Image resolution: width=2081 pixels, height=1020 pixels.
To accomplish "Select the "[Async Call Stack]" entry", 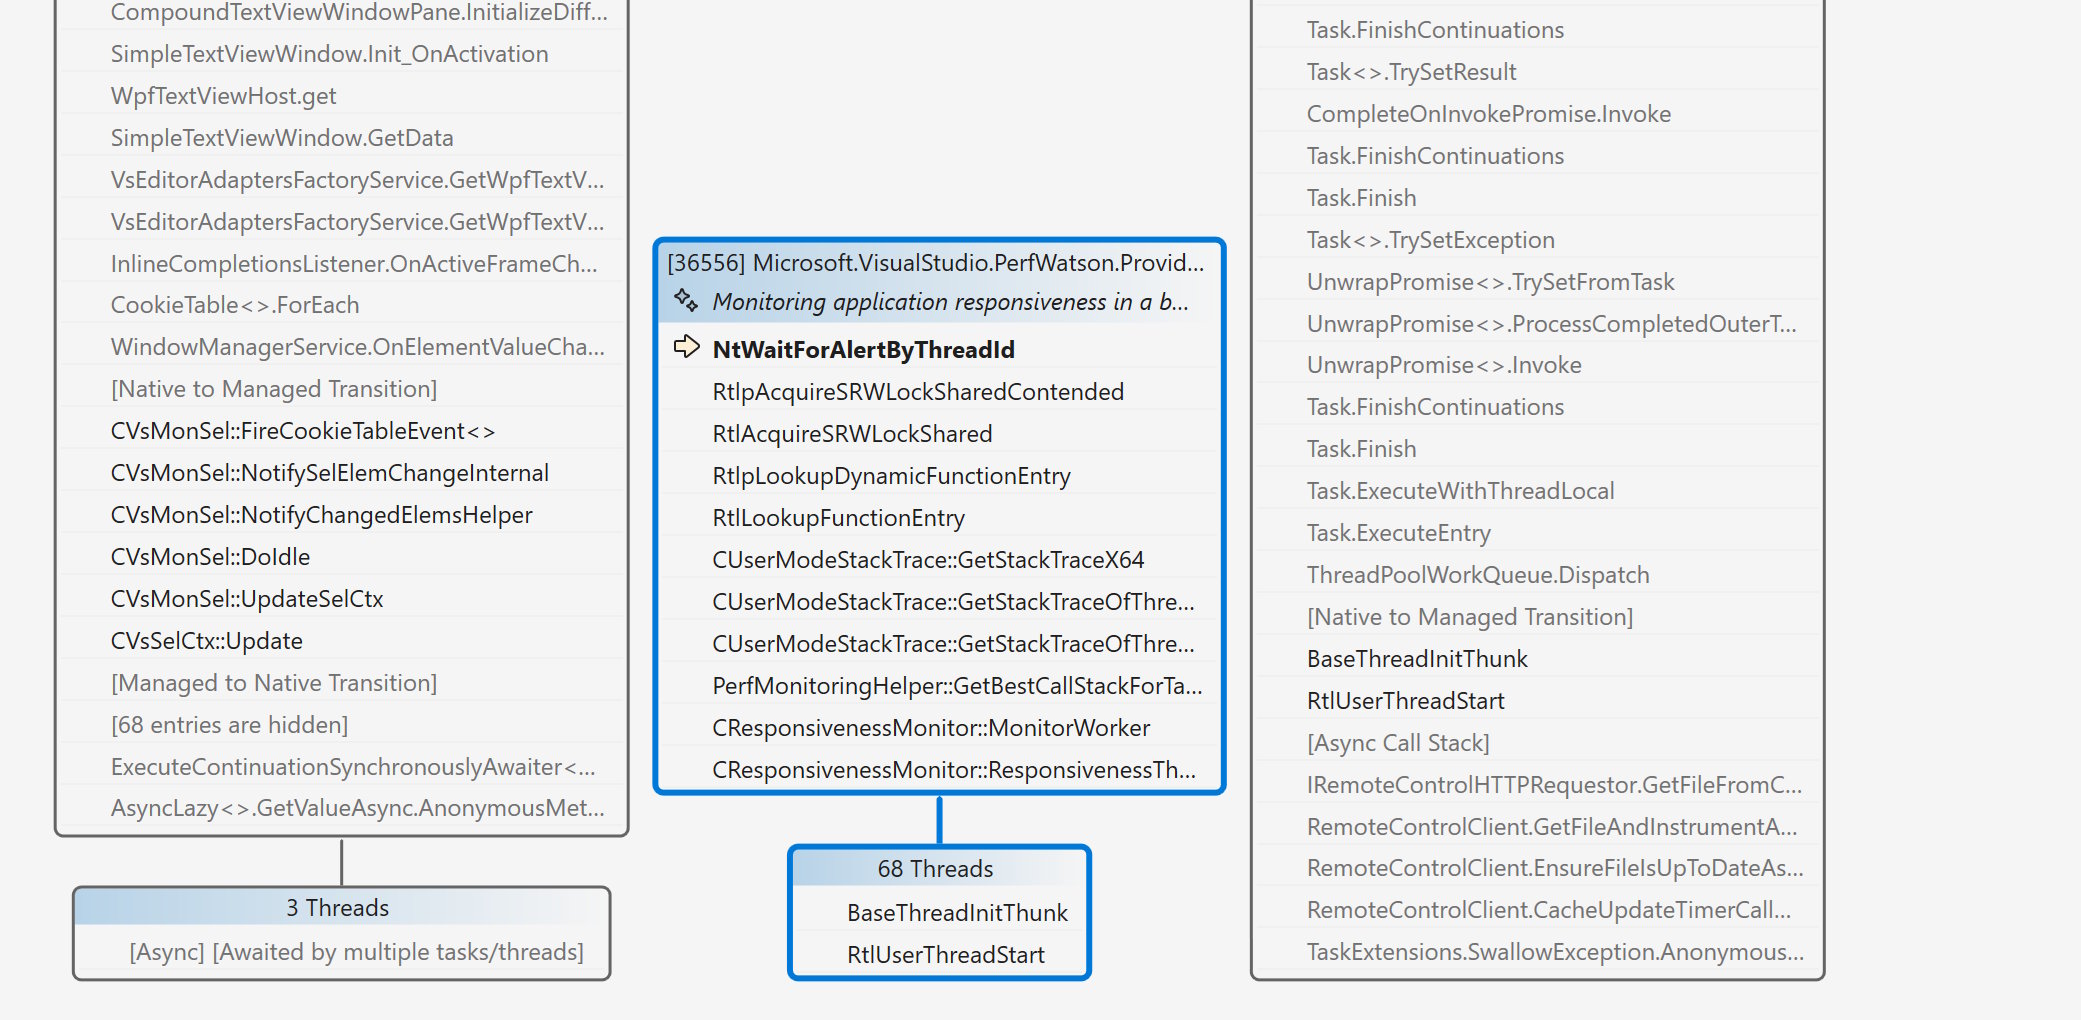I will pos(1398,742).
